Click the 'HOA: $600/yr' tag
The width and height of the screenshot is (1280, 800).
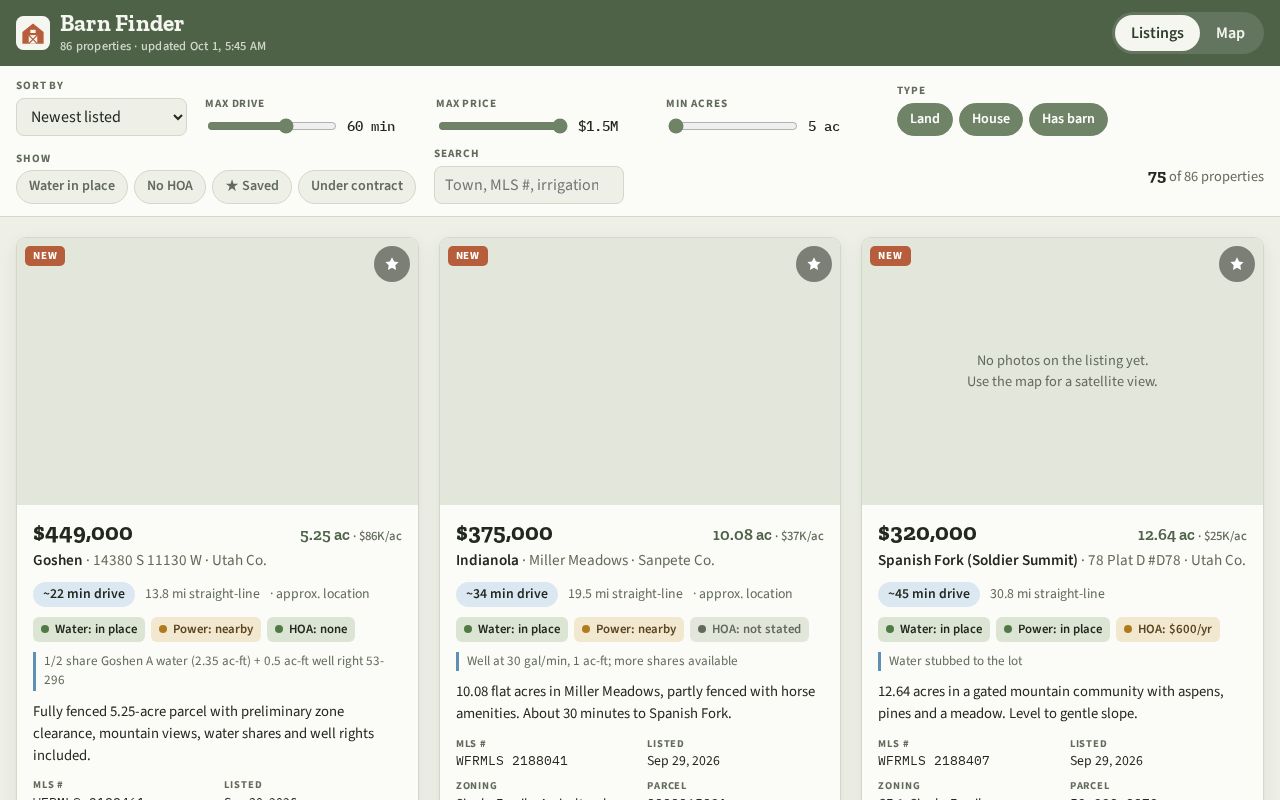pyautogui.click(x=1168, y=629)
